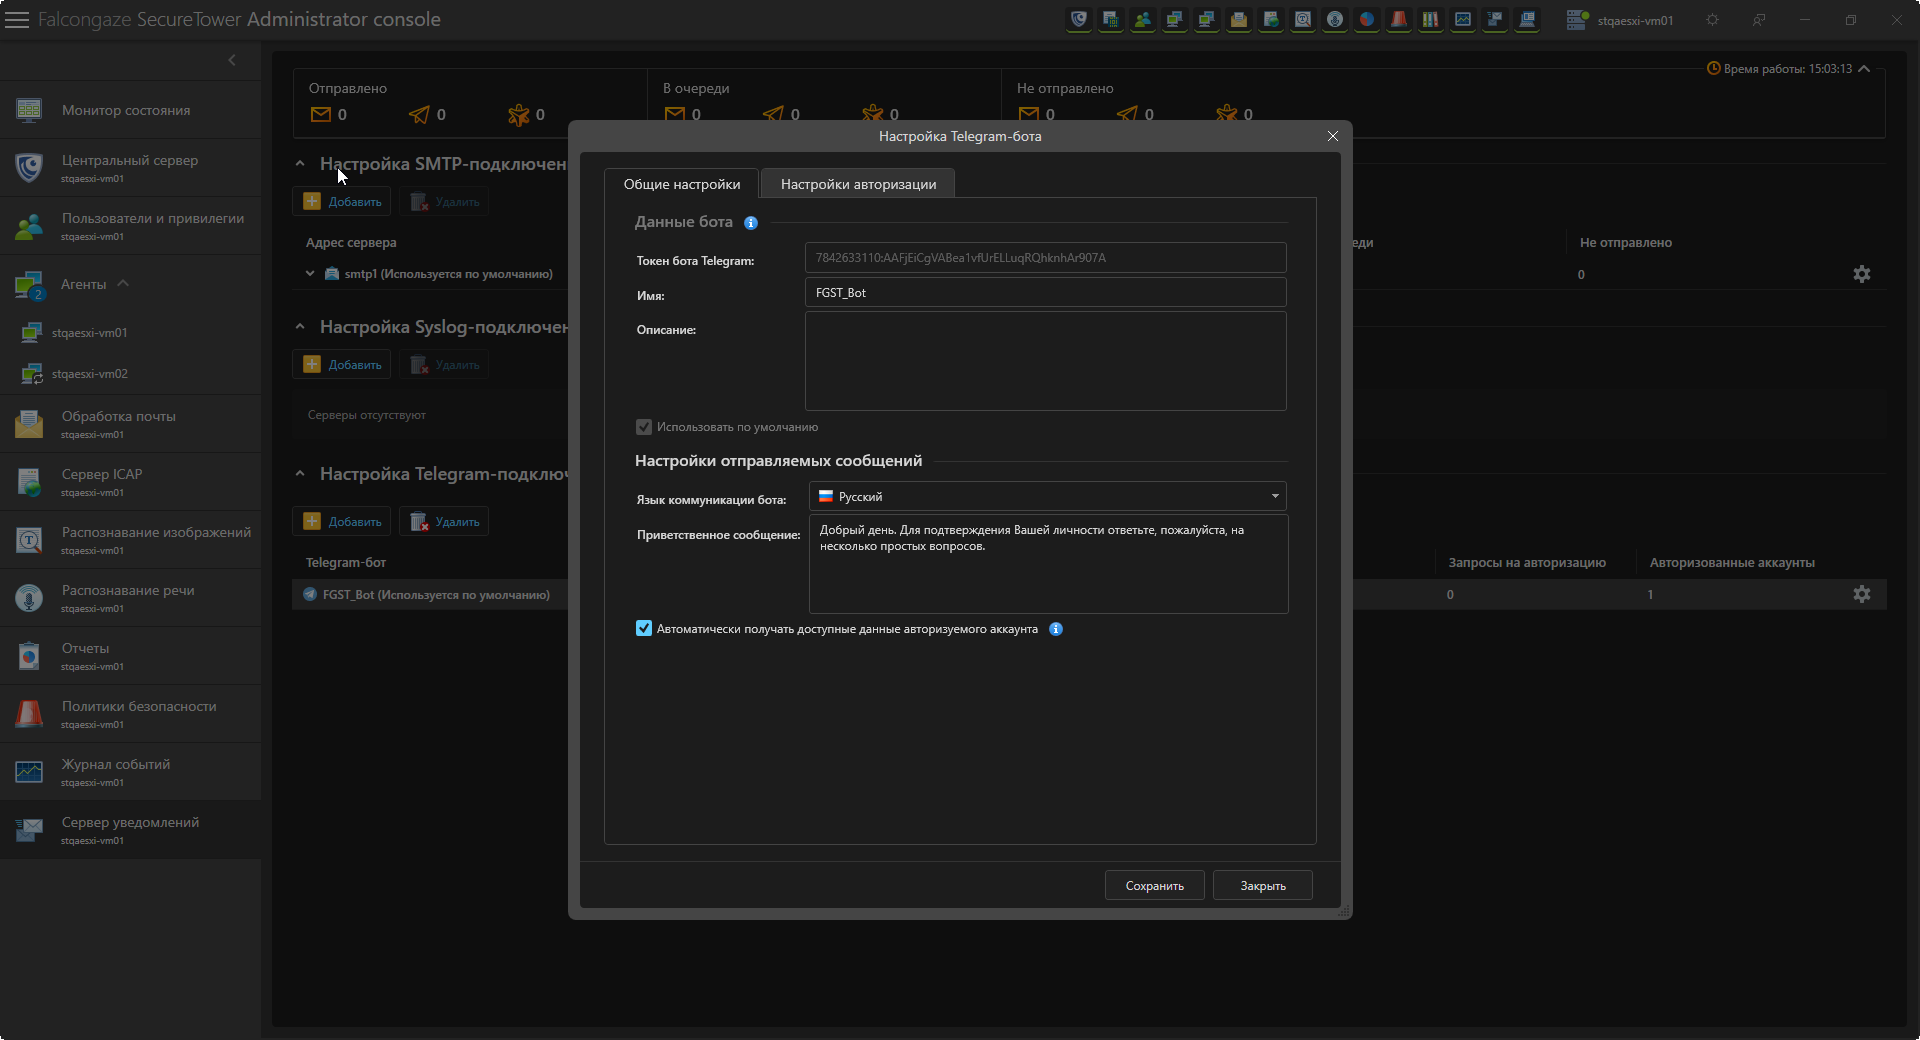This screenshot has width=1920, height=1040.
Task: Open the Язык коммуникации бота dropdown
Action: pyautogui.click(x=1047, y=496)
